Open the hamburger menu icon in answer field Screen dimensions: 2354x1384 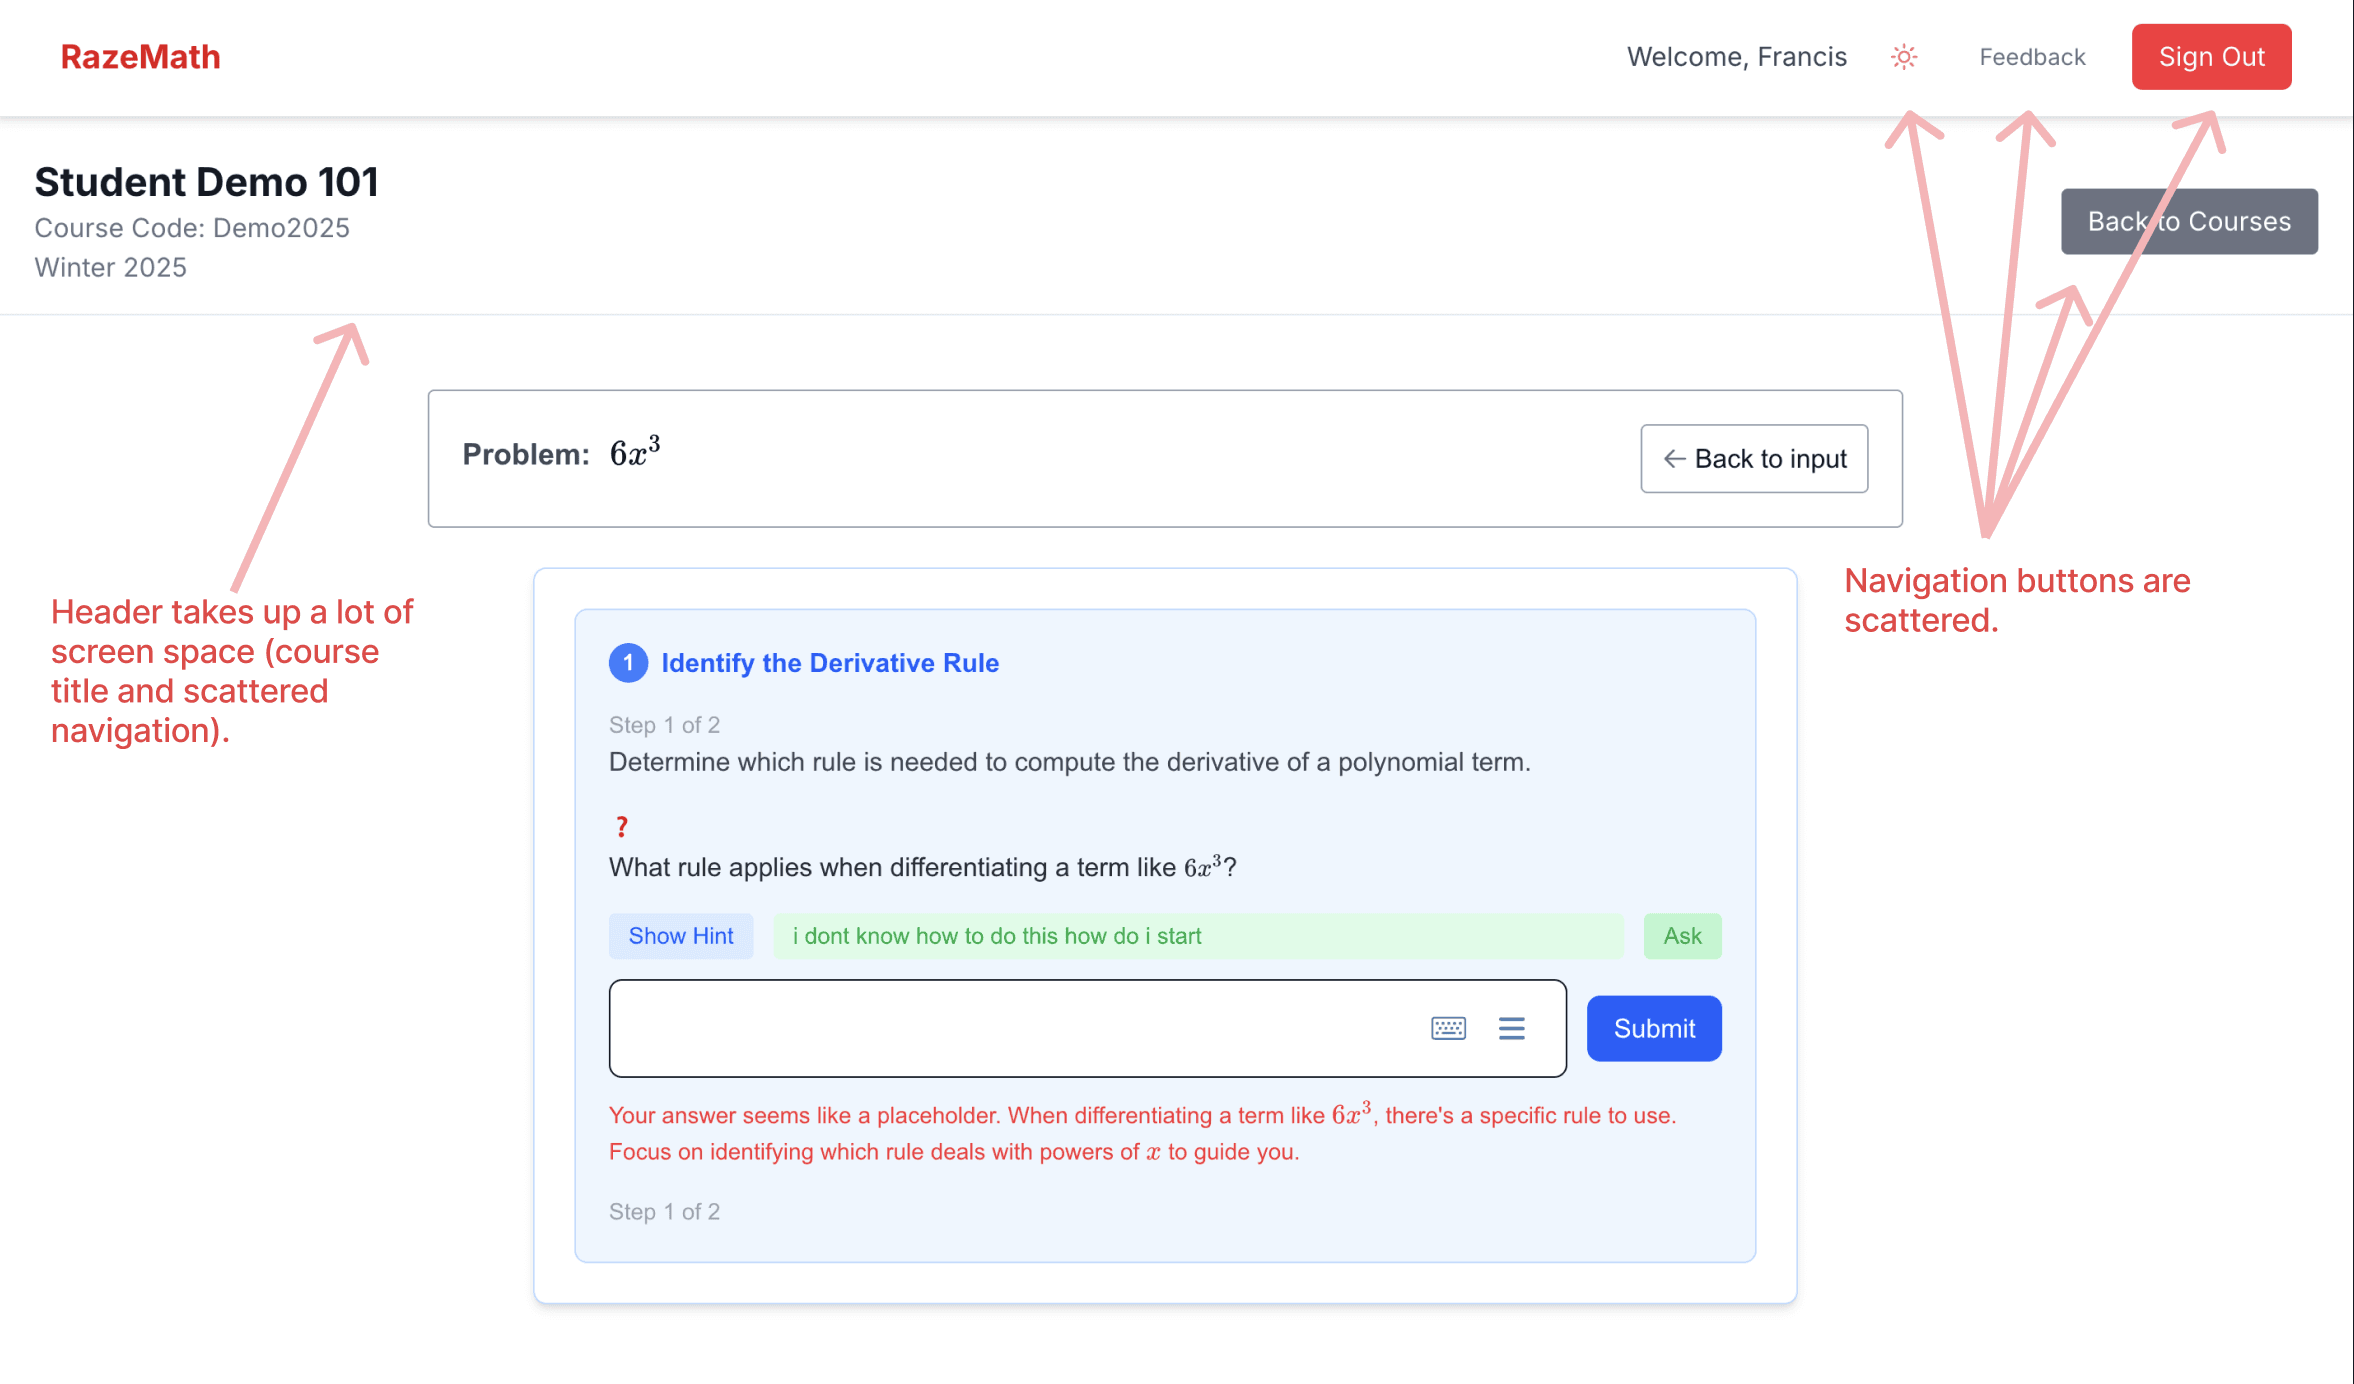pos(1511,1028)
